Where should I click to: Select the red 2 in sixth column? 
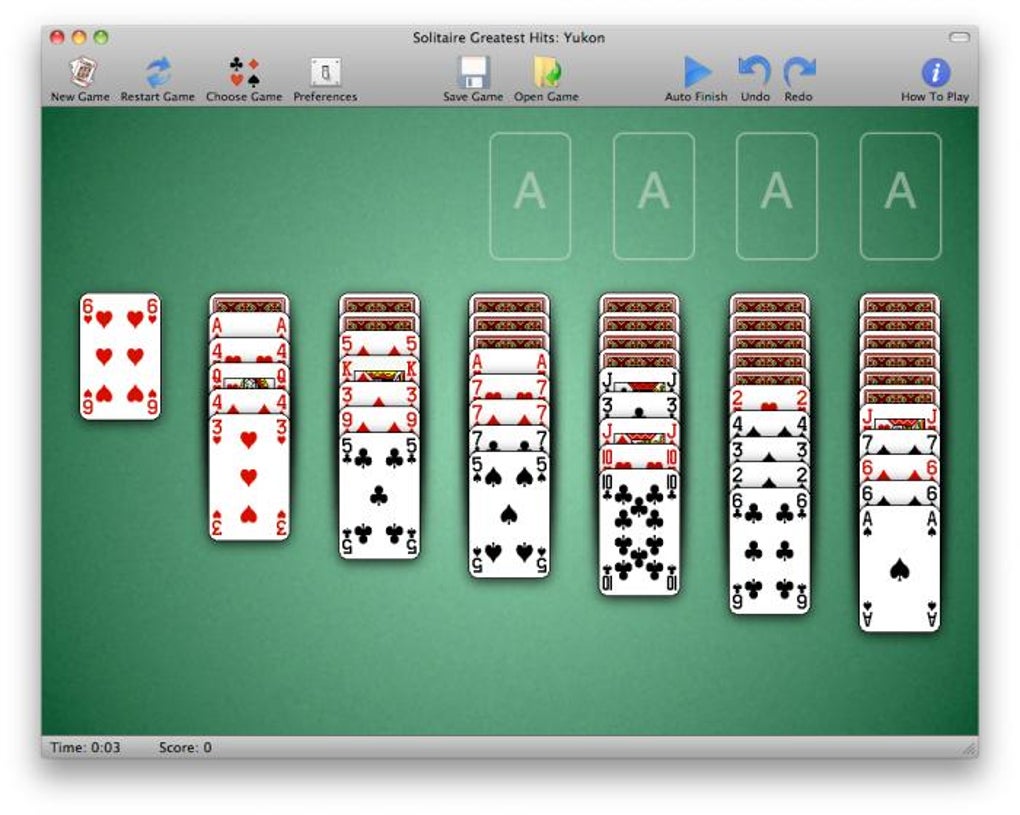[770, 399]
